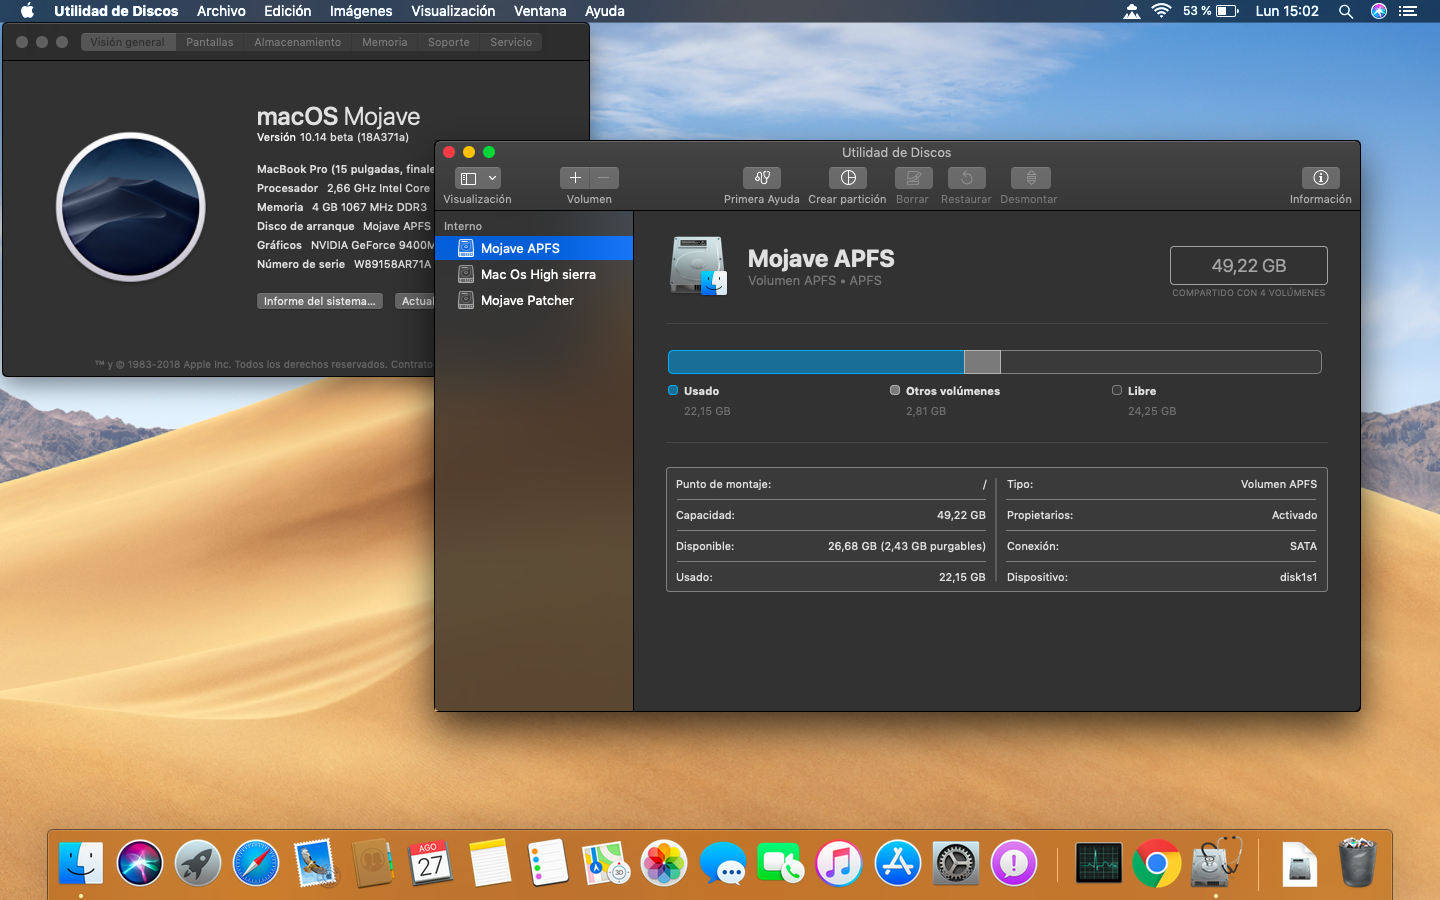Click the Restaurar toolbar icon

(967, 178)
